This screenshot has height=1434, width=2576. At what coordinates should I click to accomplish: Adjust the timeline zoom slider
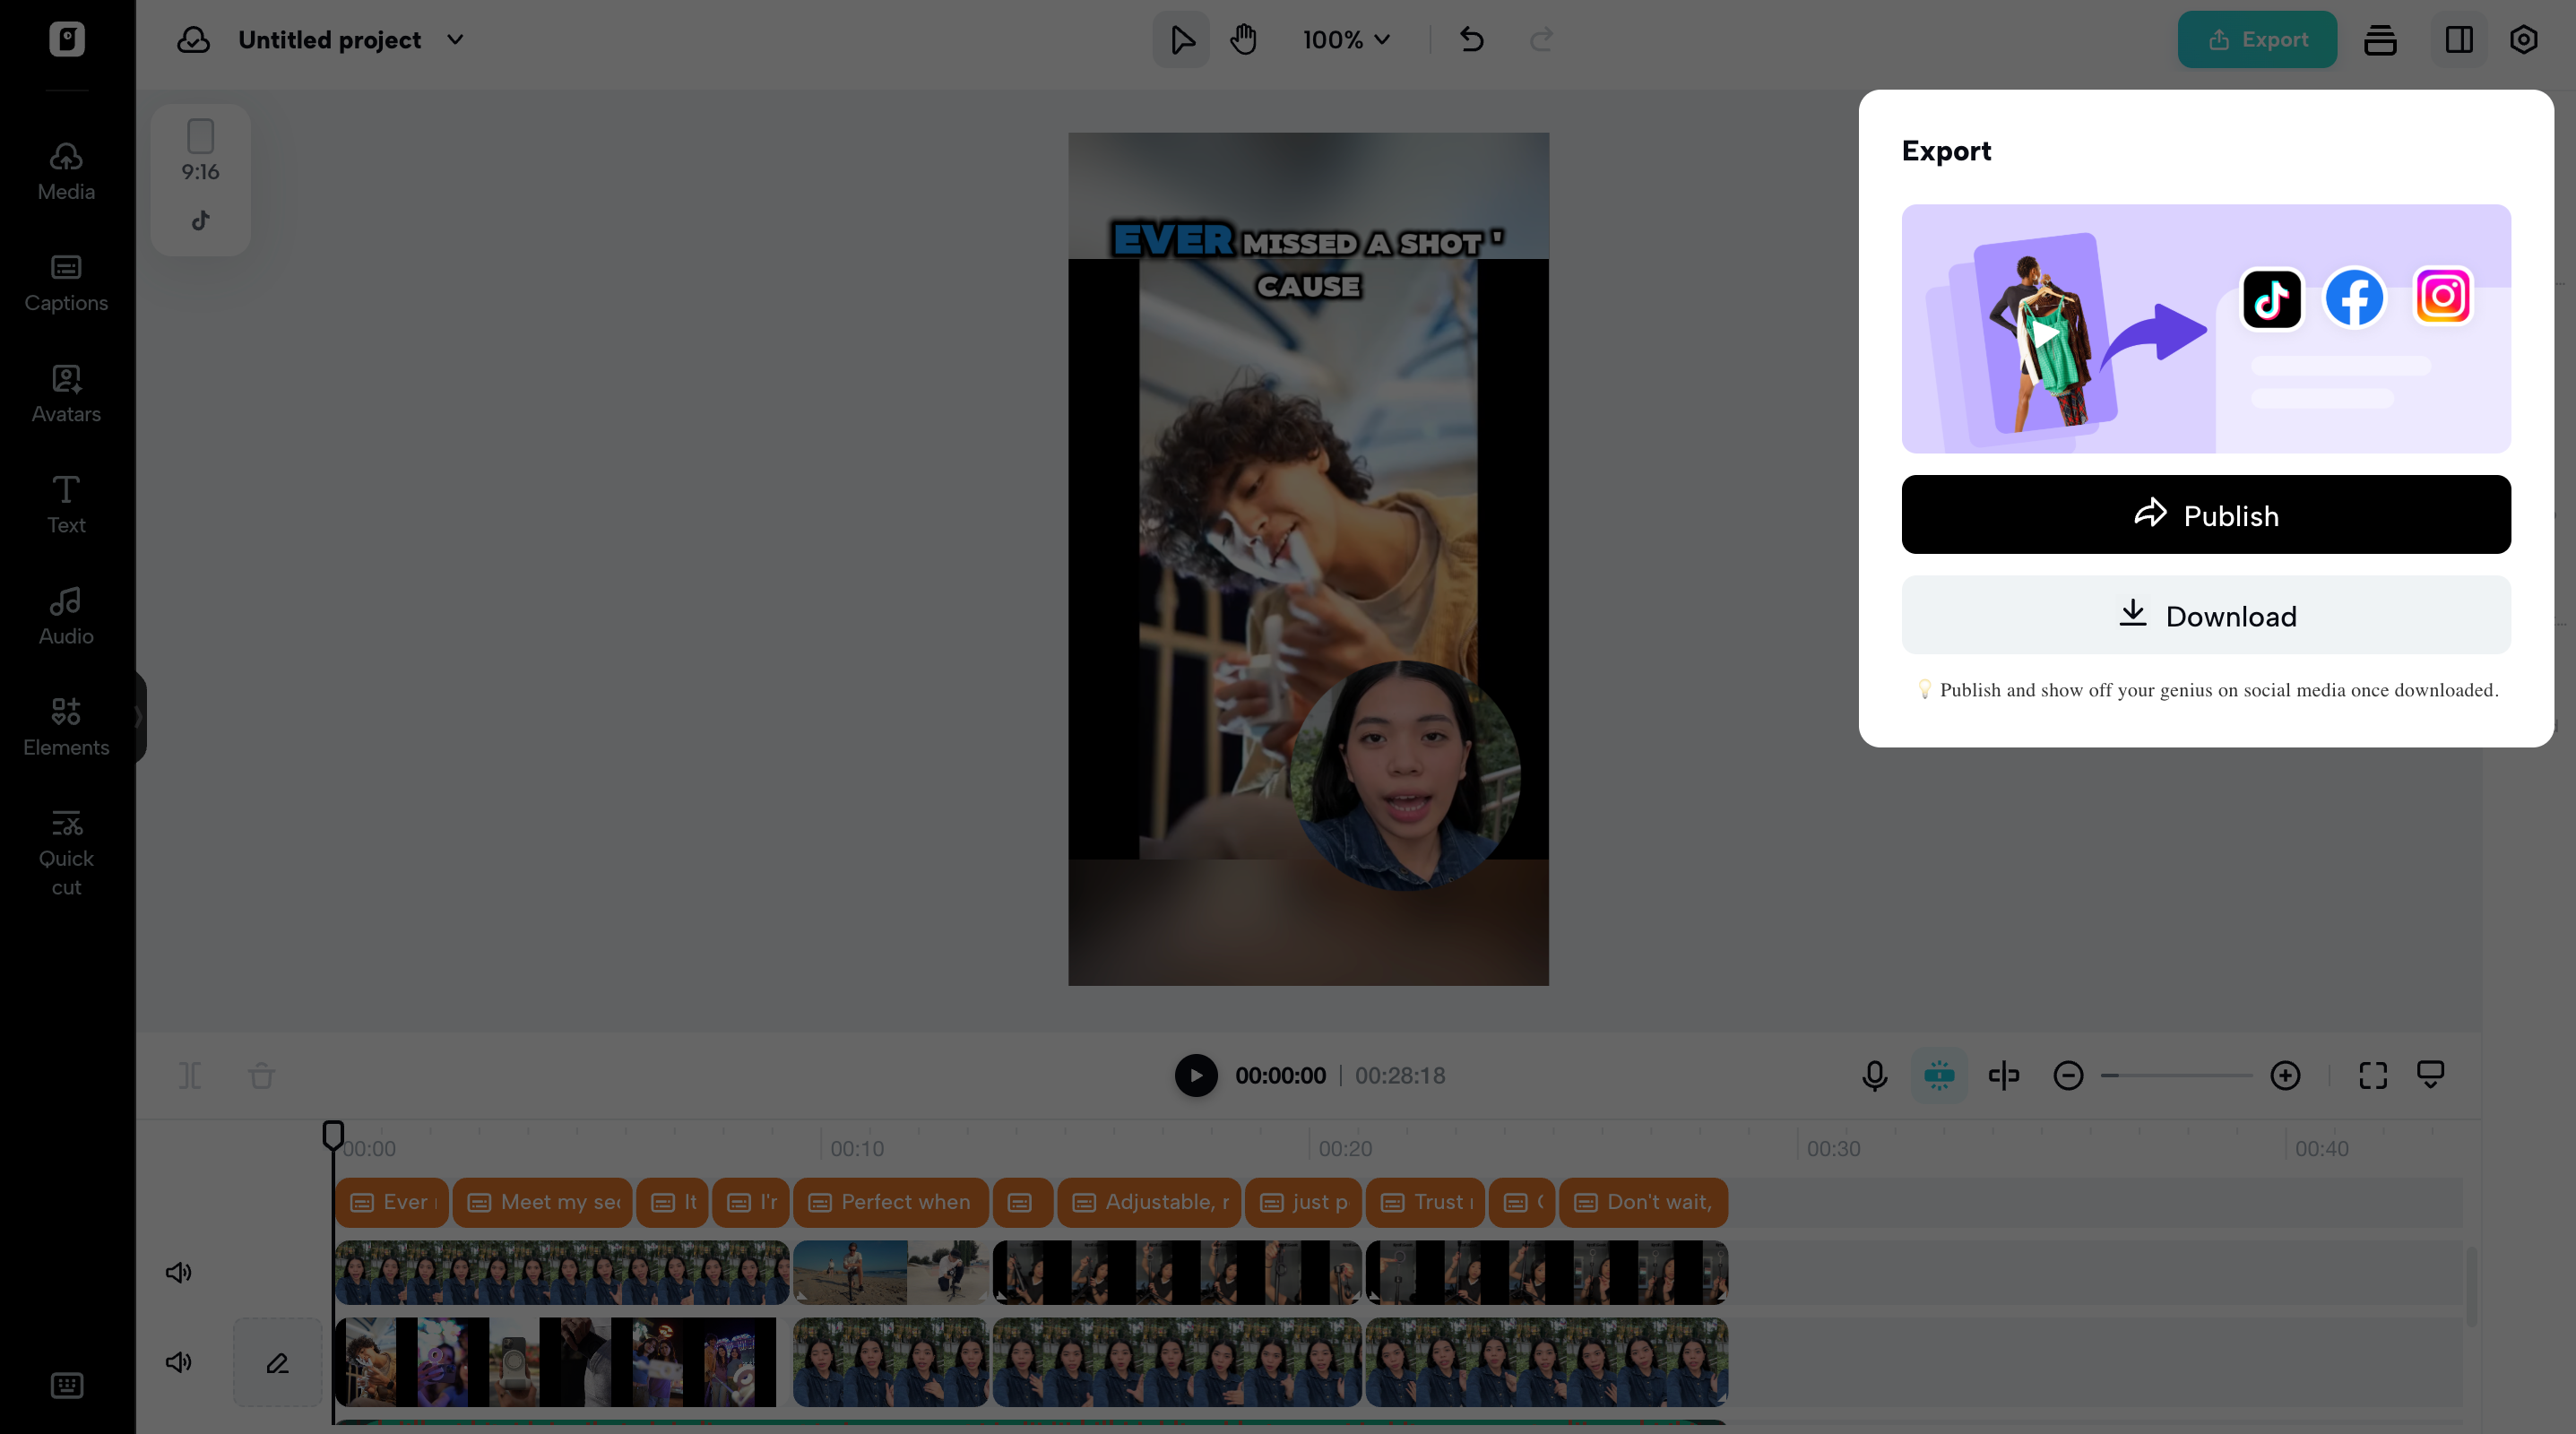pos(2178,1075)
